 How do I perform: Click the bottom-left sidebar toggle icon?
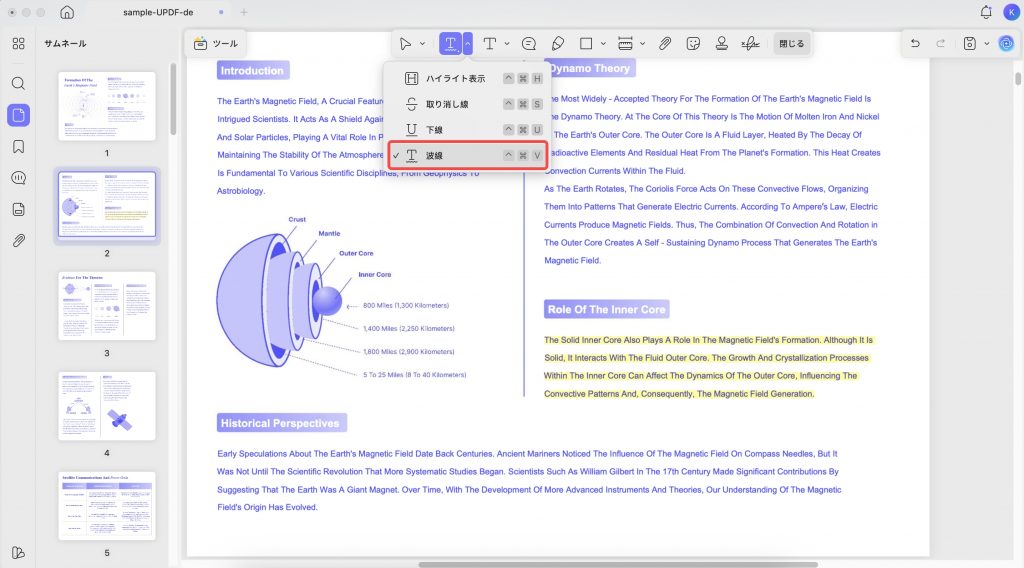coord(18,552)
